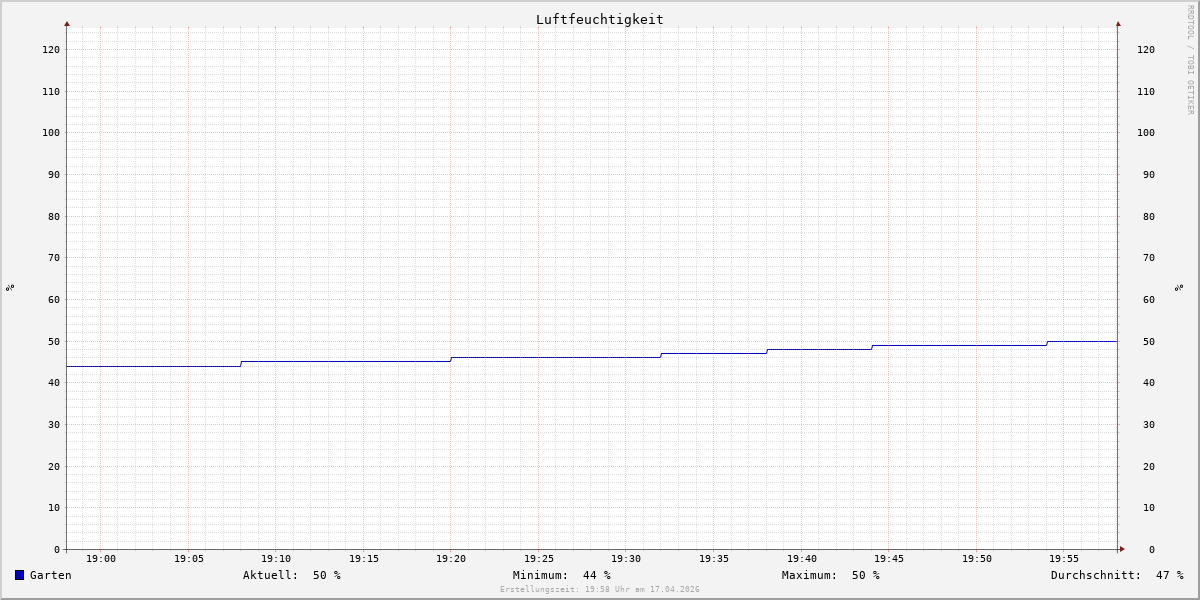Click the left y-axis label 50
The width and height of the screenshot is (1200, 600).
[54, 342]
